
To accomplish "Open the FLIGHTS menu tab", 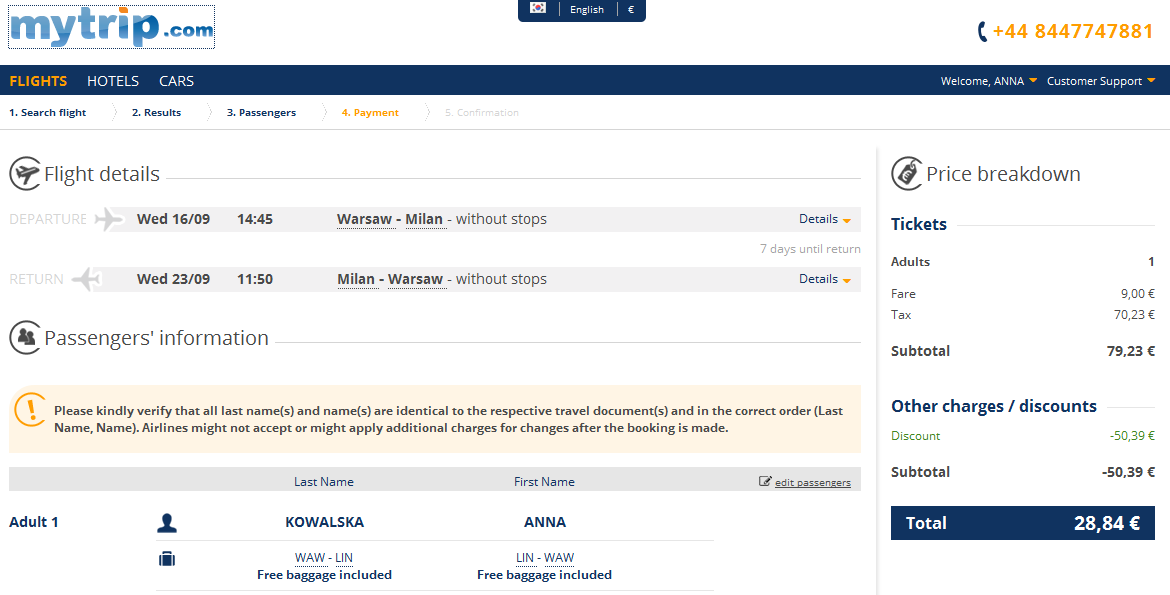I will pyautogui.click(x=38, y=81).
